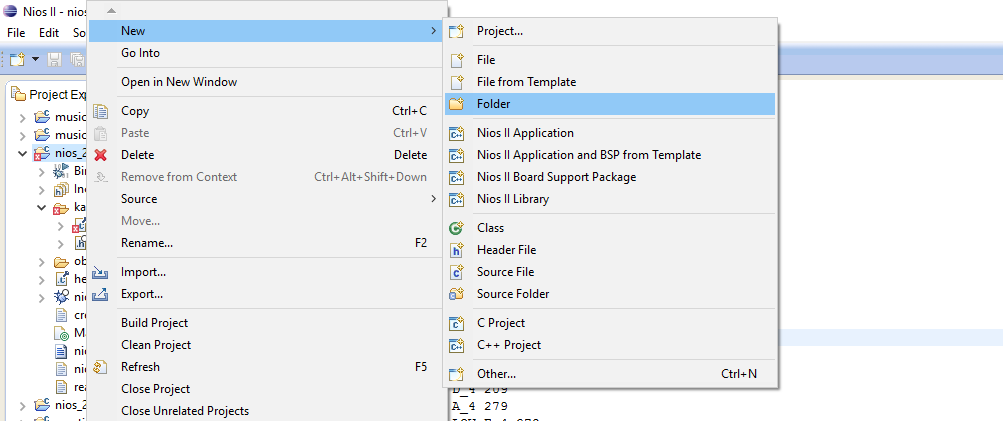Click the File icon in New submenu
The height and width of the screenshot is (421, 1003).
click(456, 60)
